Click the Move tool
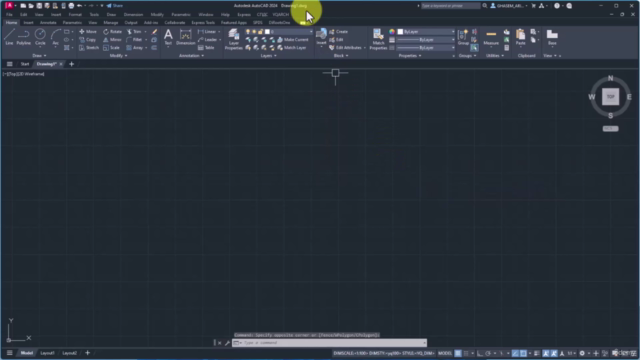 88,31
